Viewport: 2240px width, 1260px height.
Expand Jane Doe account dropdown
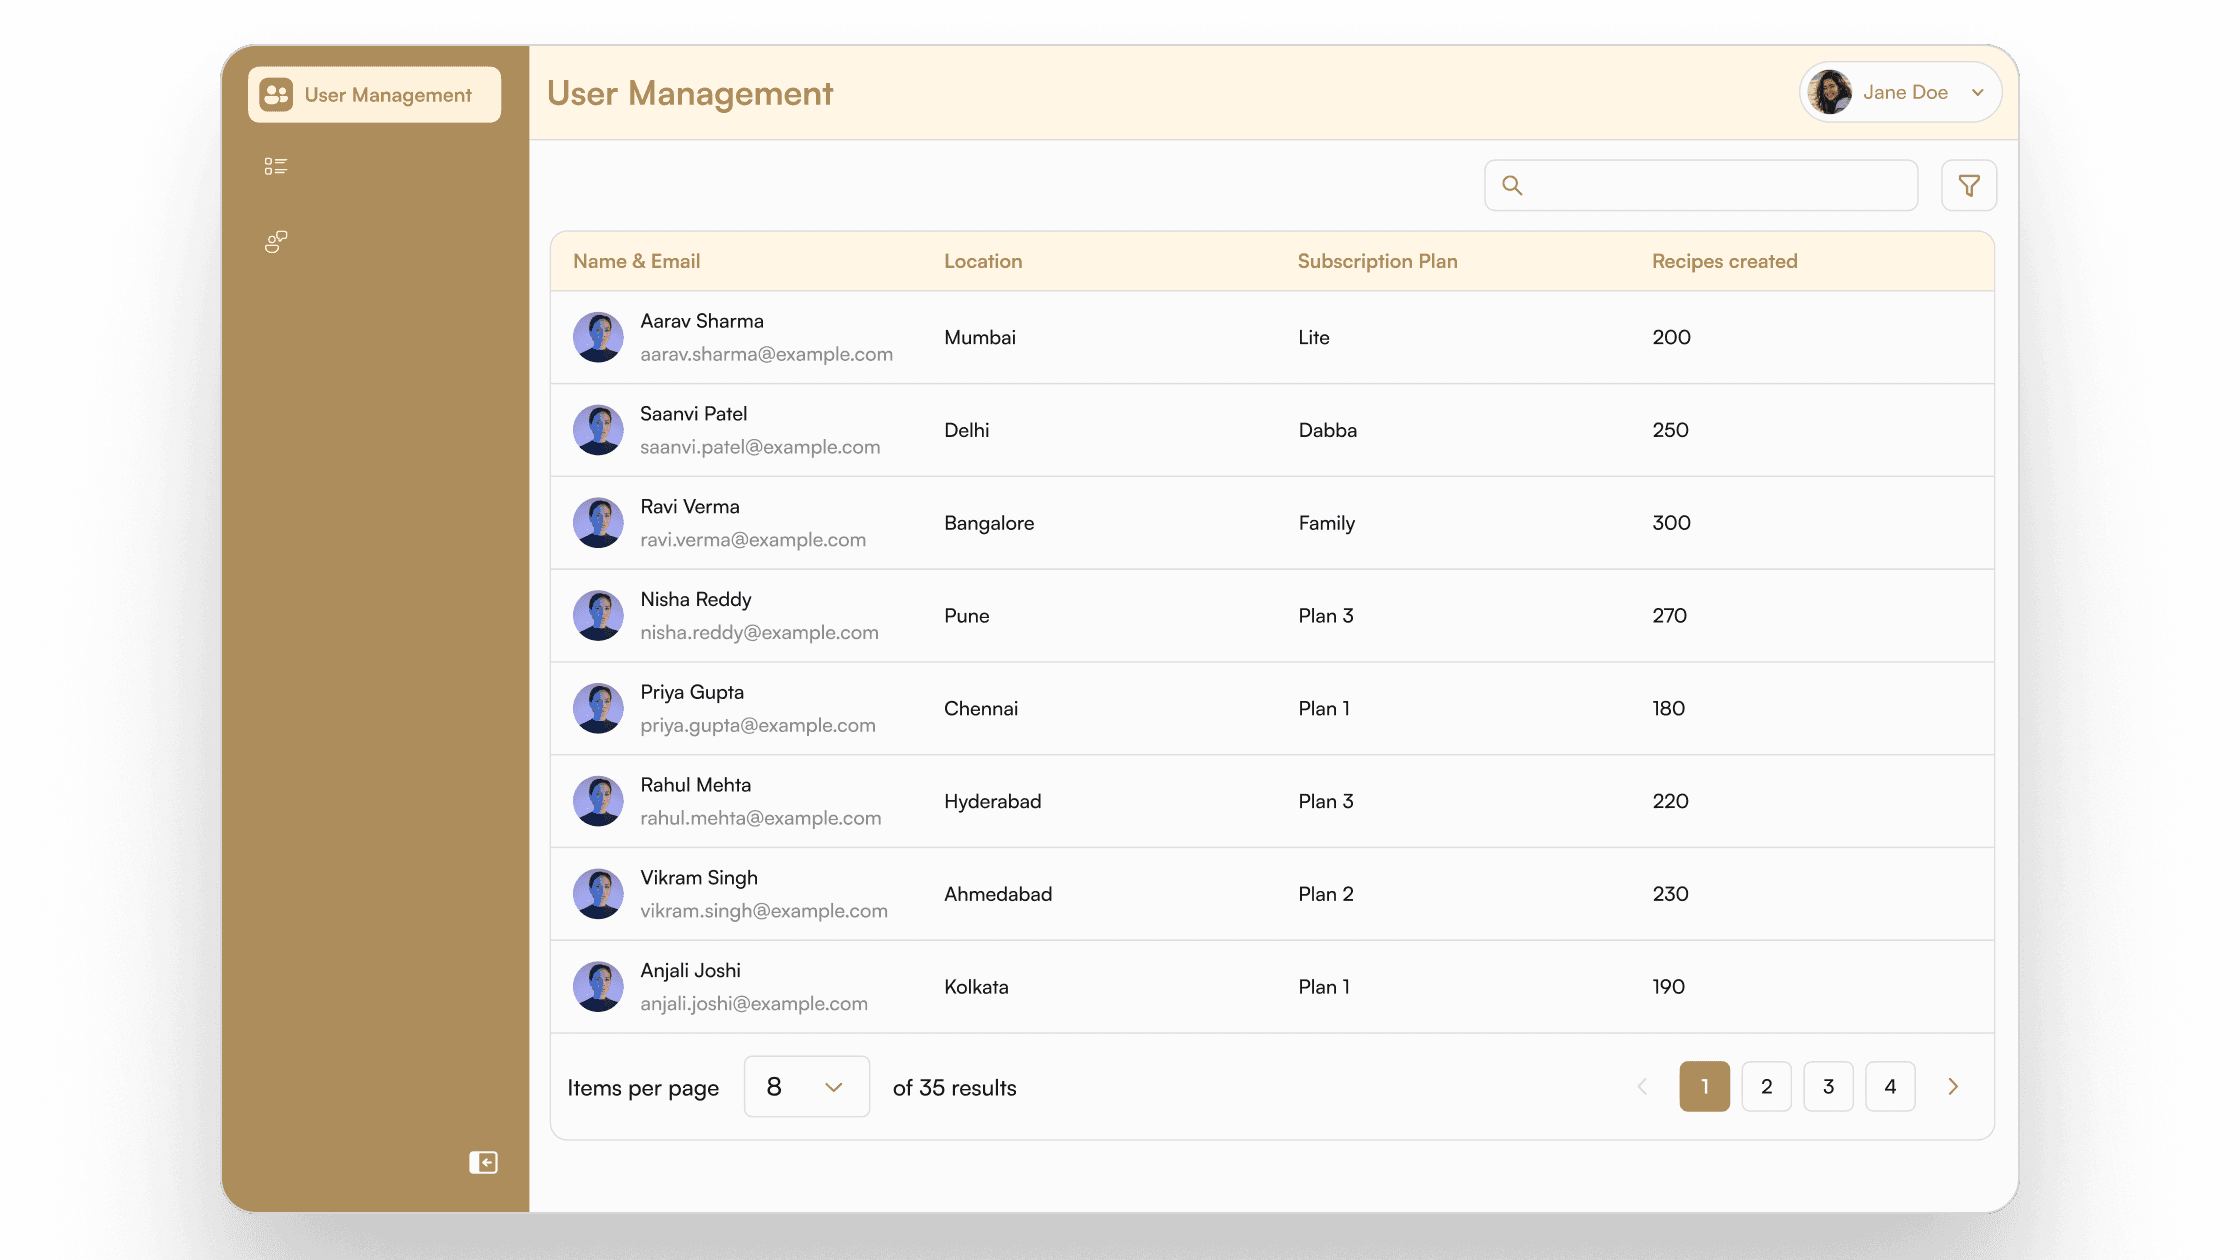(1977, 93)
